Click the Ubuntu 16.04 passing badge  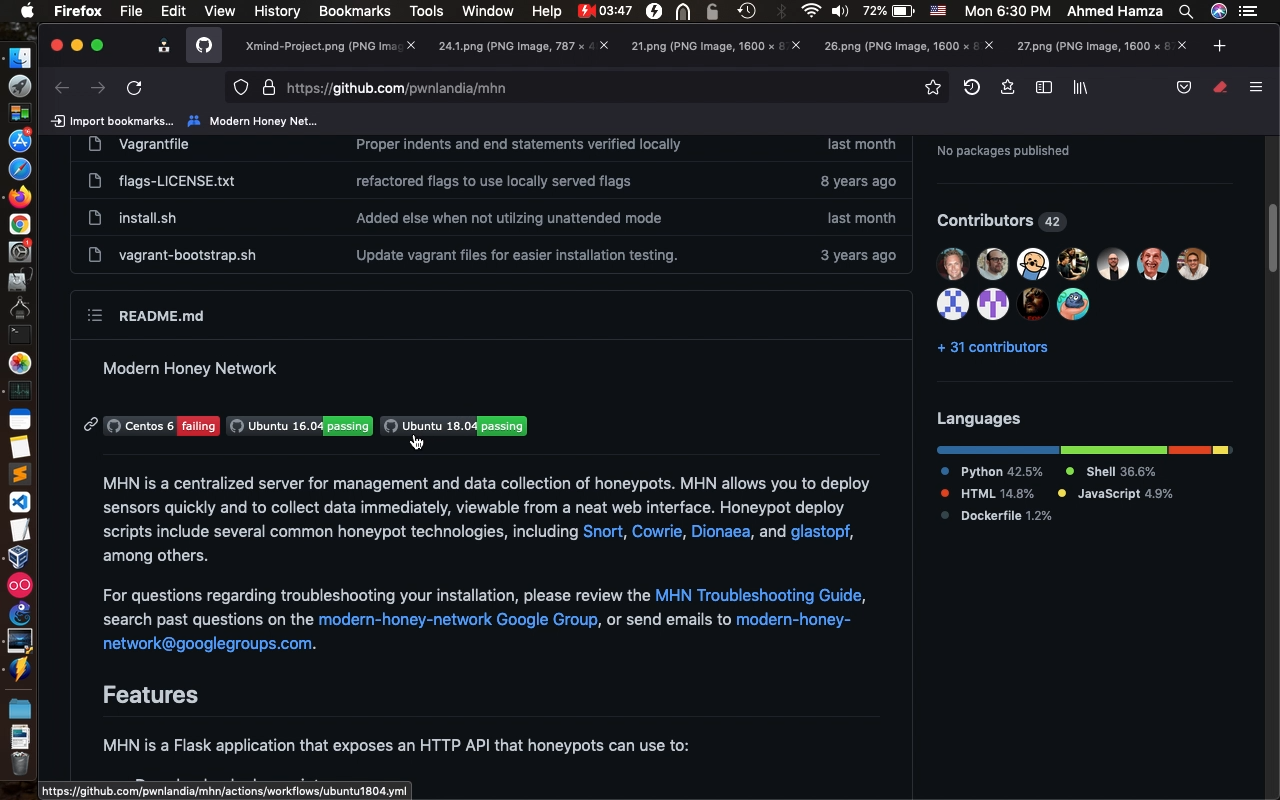[299, 426]
